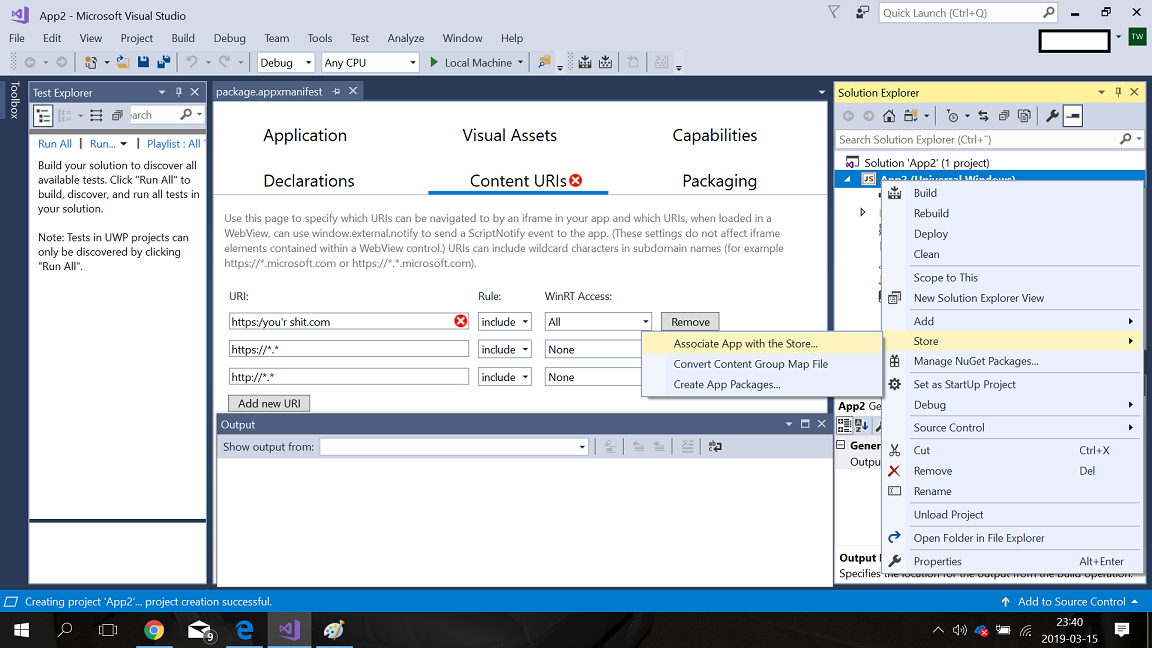Open Visual Studio from the taskbar
The height and width of the screenshot is (648, 1152).
pyautogui.click(x=289, y=630)
